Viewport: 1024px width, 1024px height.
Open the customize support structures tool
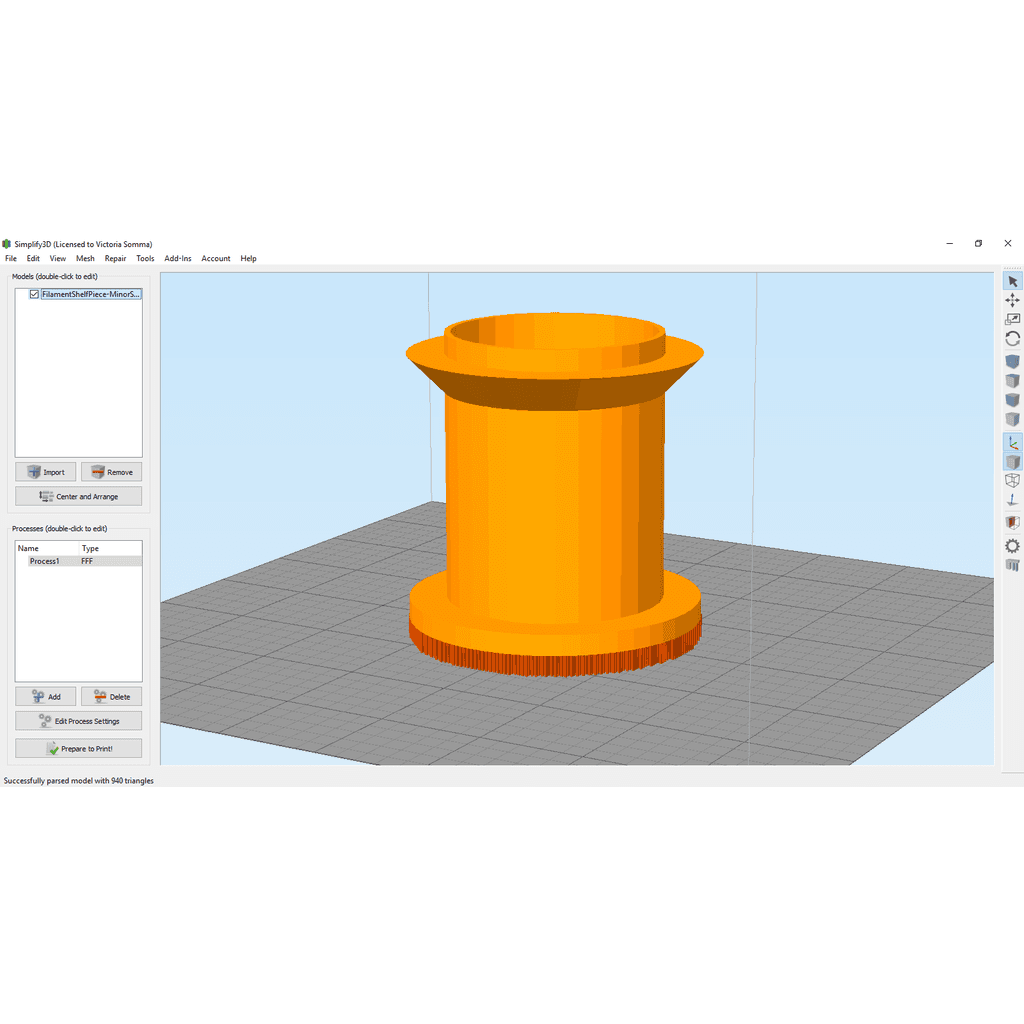(1012, 565)
